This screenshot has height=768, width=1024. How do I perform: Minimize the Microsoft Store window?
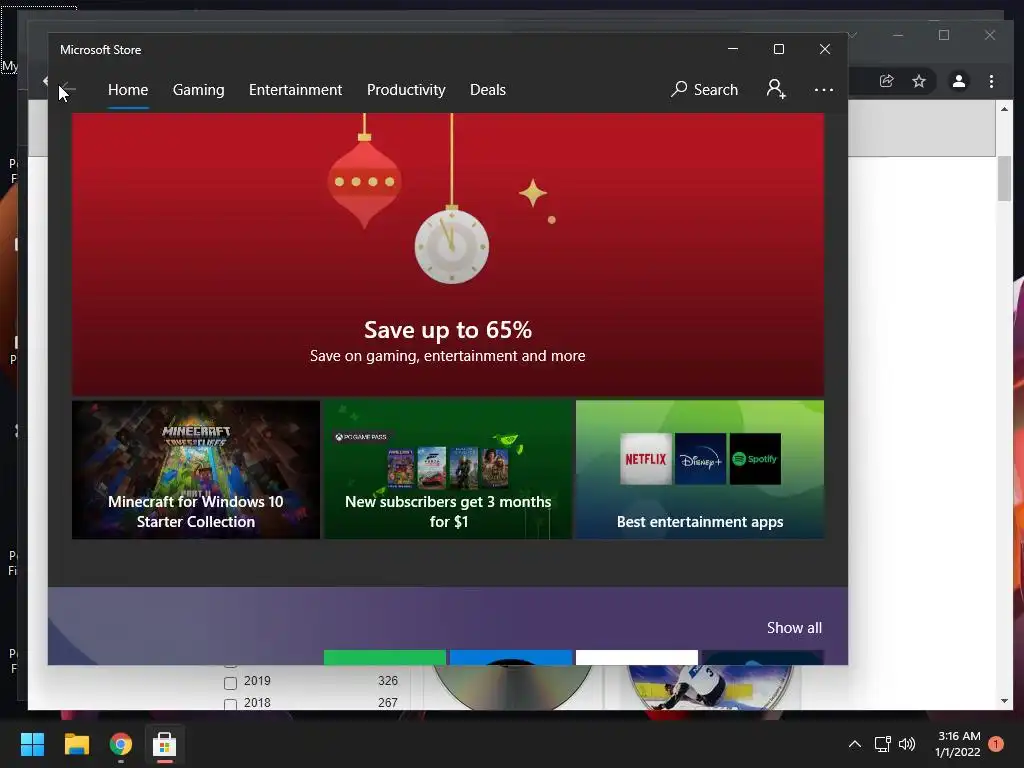tap(733, 49)
